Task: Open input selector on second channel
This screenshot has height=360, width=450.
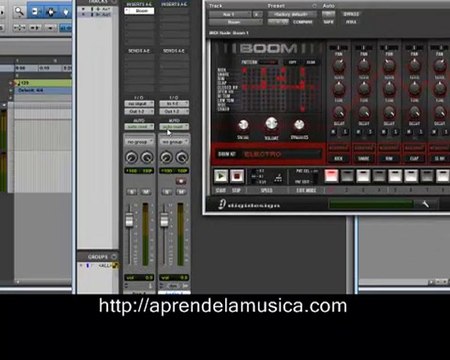Action: tap(174, 104)
